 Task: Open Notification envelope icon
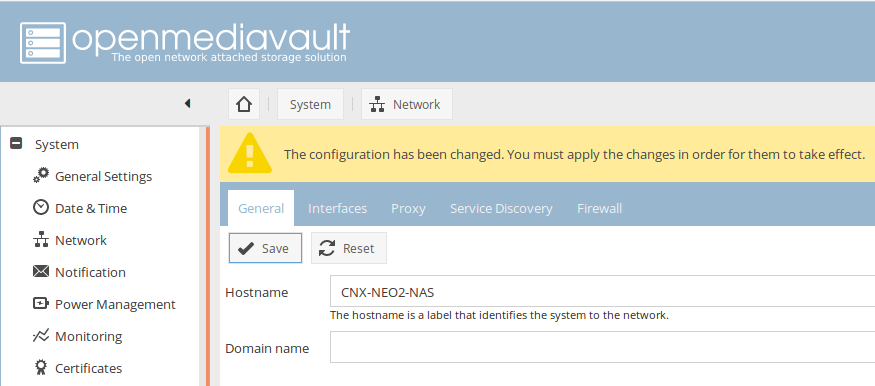point(41,271)
